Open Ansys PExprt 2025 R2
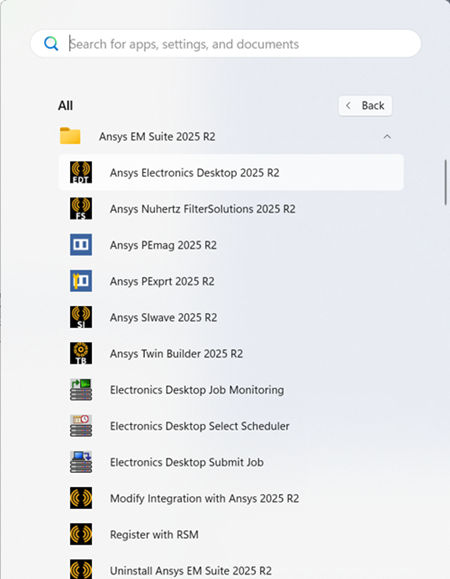 pos(231,281)
